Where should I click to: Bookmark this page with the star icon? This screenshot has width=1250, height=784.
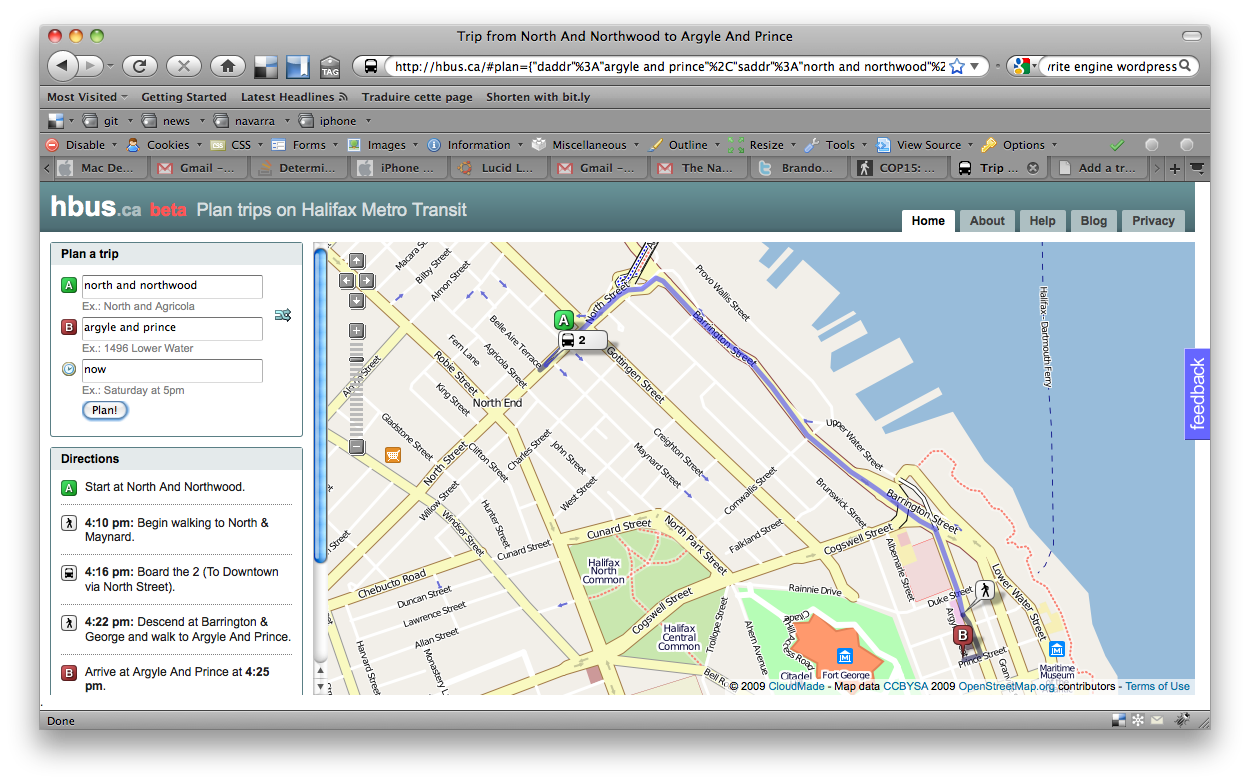pyautogui.click(x=956, y=66)
